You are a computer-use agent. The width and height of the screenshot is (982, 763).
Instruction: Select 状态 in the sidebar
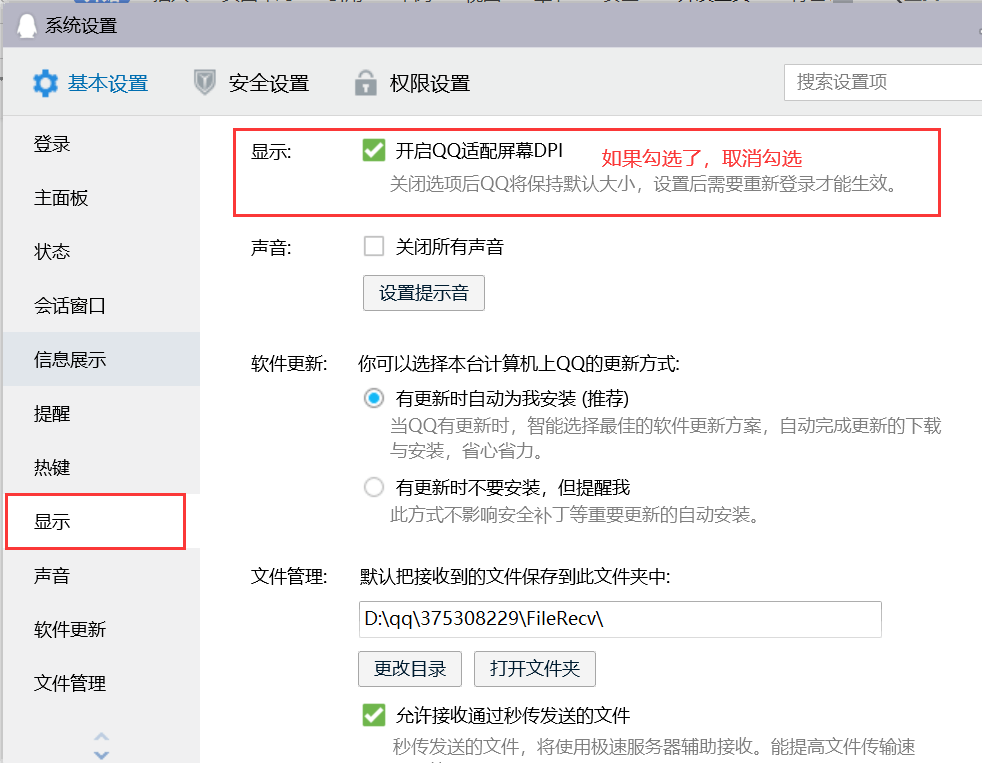(101, 252)
